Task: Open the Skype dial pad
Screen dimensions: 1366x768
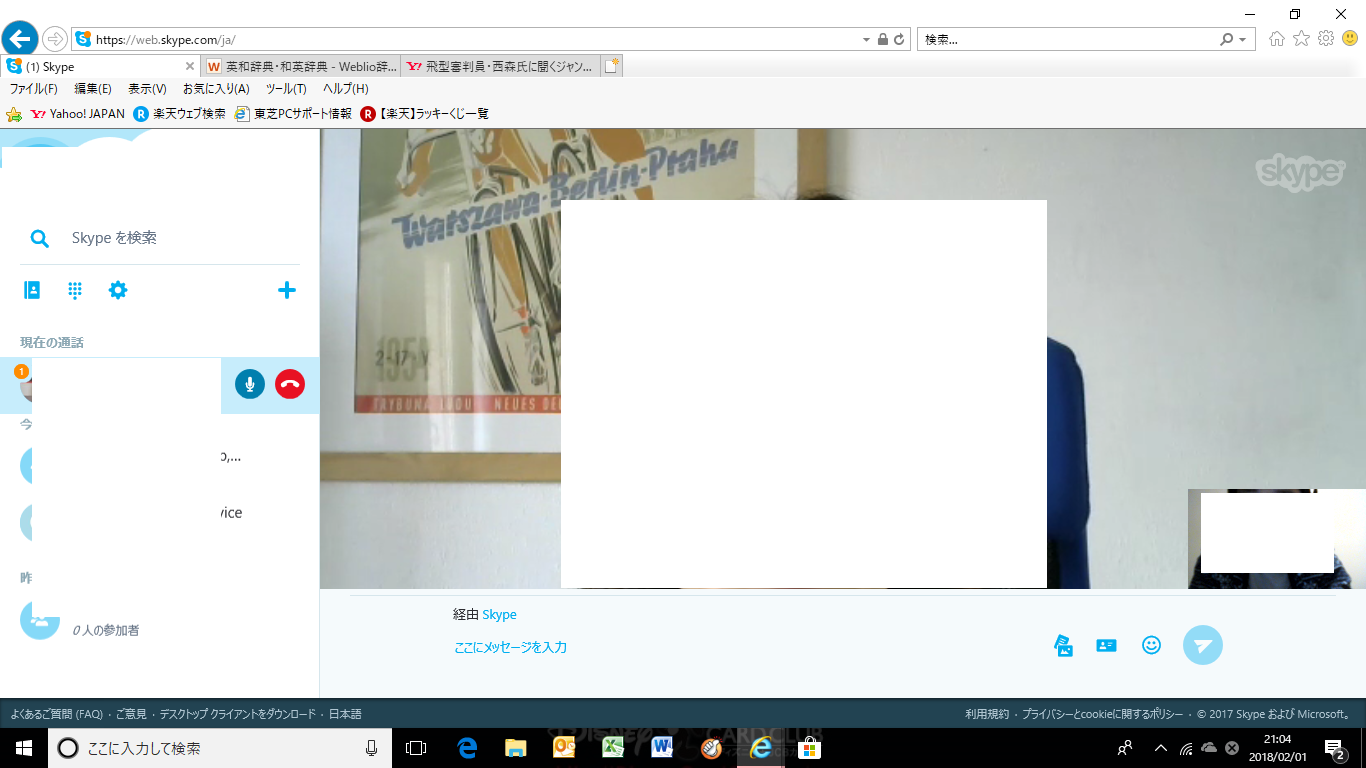Action: [x=75, y=290]
